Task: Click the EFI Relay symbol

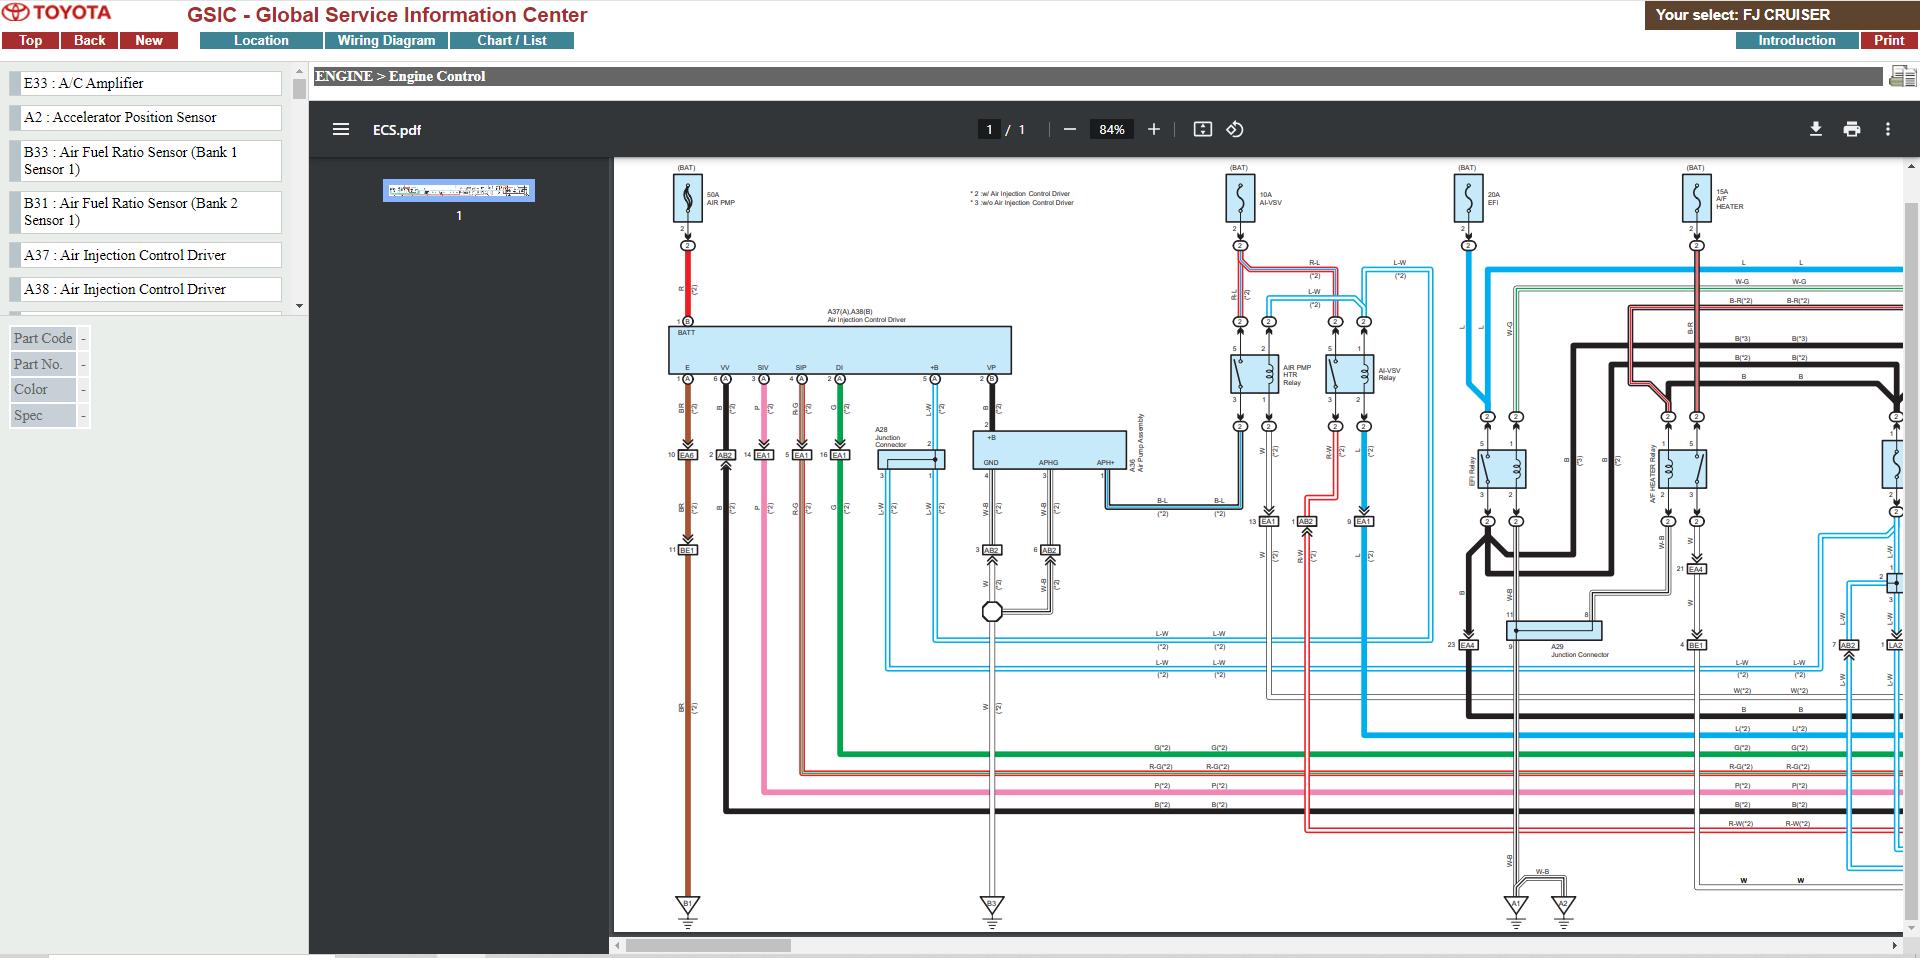Action: (x=1501, y=469)
